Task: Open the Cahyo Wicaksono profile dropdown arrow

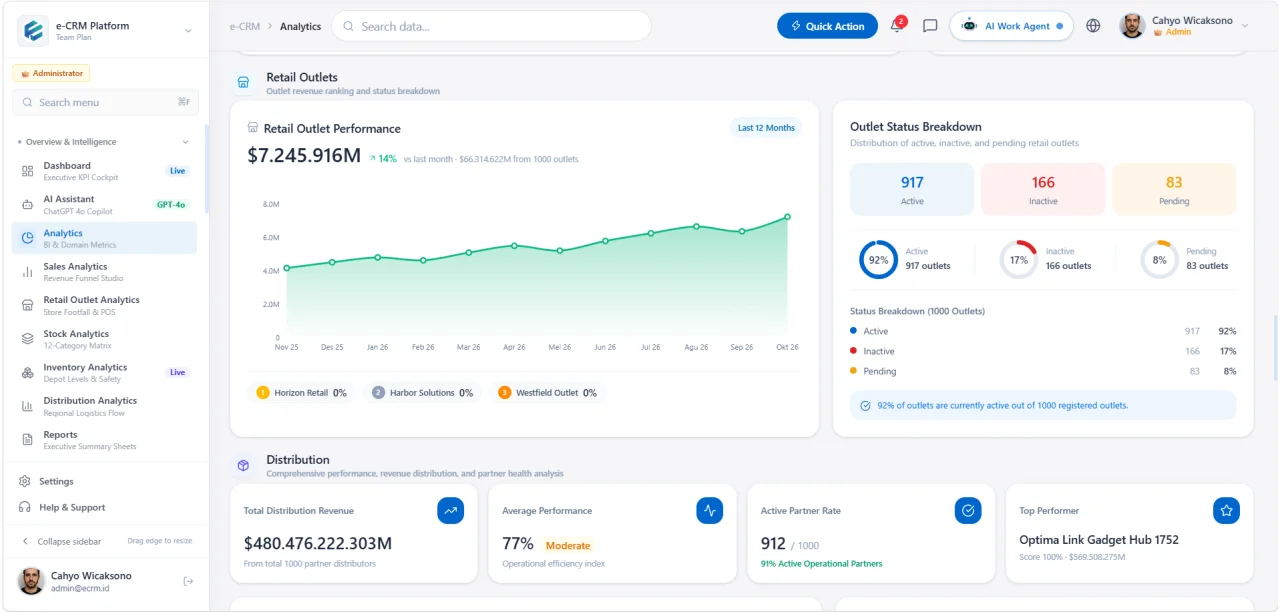Action: pyautogui.click(x=1245, y=26)
